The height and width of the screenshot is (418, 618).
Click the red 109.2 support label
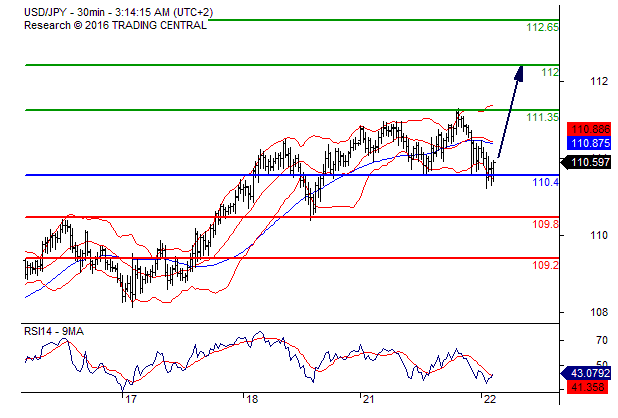(x=545, y=265)
